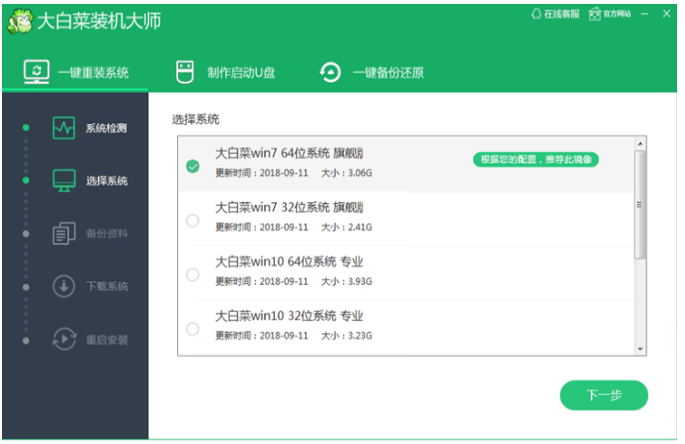The height and width of the screenshot is (444, 685).
Task: Click the 下一步 button
Action: pyautogui.click(x=604, y=395)
